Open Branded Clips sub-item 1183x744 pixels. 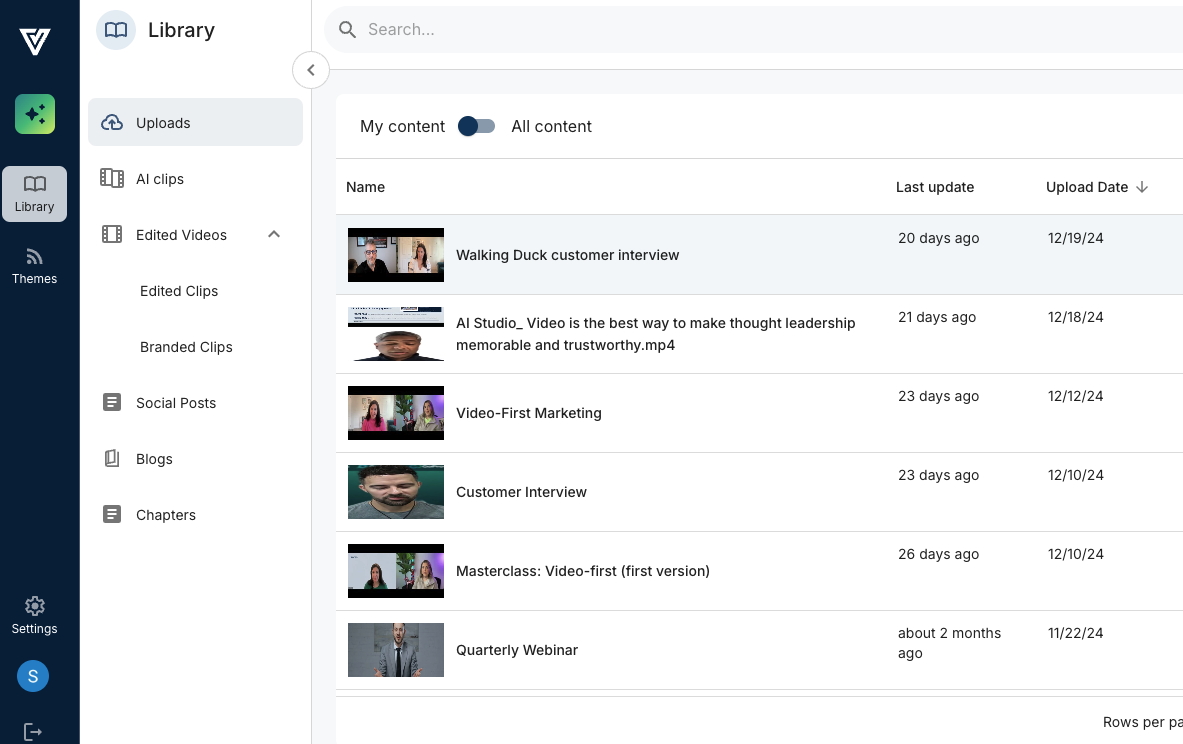point(186,347)
